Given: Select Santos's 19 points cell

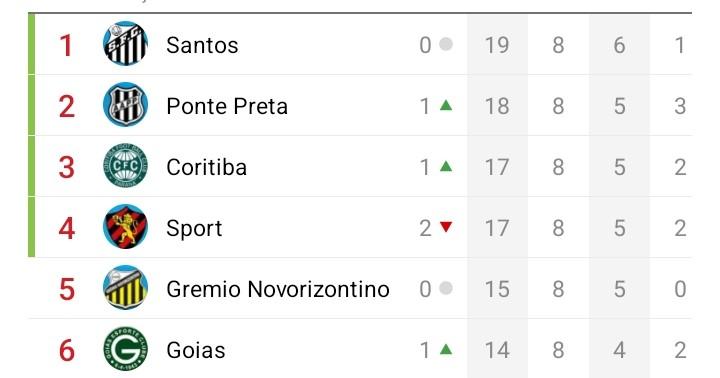Looking at the screenshot, I should click(497, 45).
